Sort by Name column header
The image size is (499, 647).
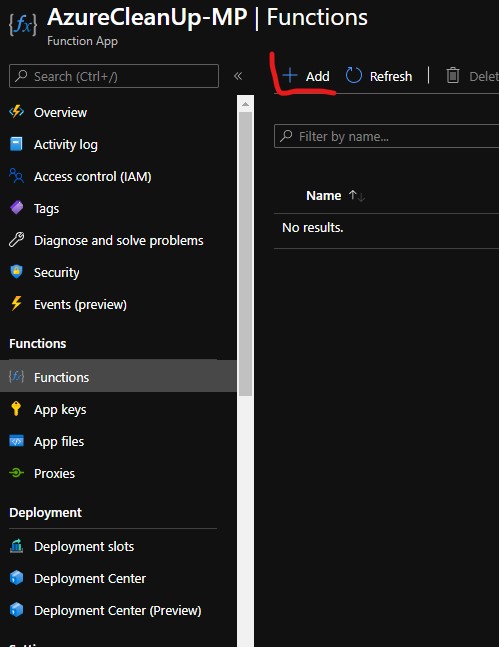point(324,195)
